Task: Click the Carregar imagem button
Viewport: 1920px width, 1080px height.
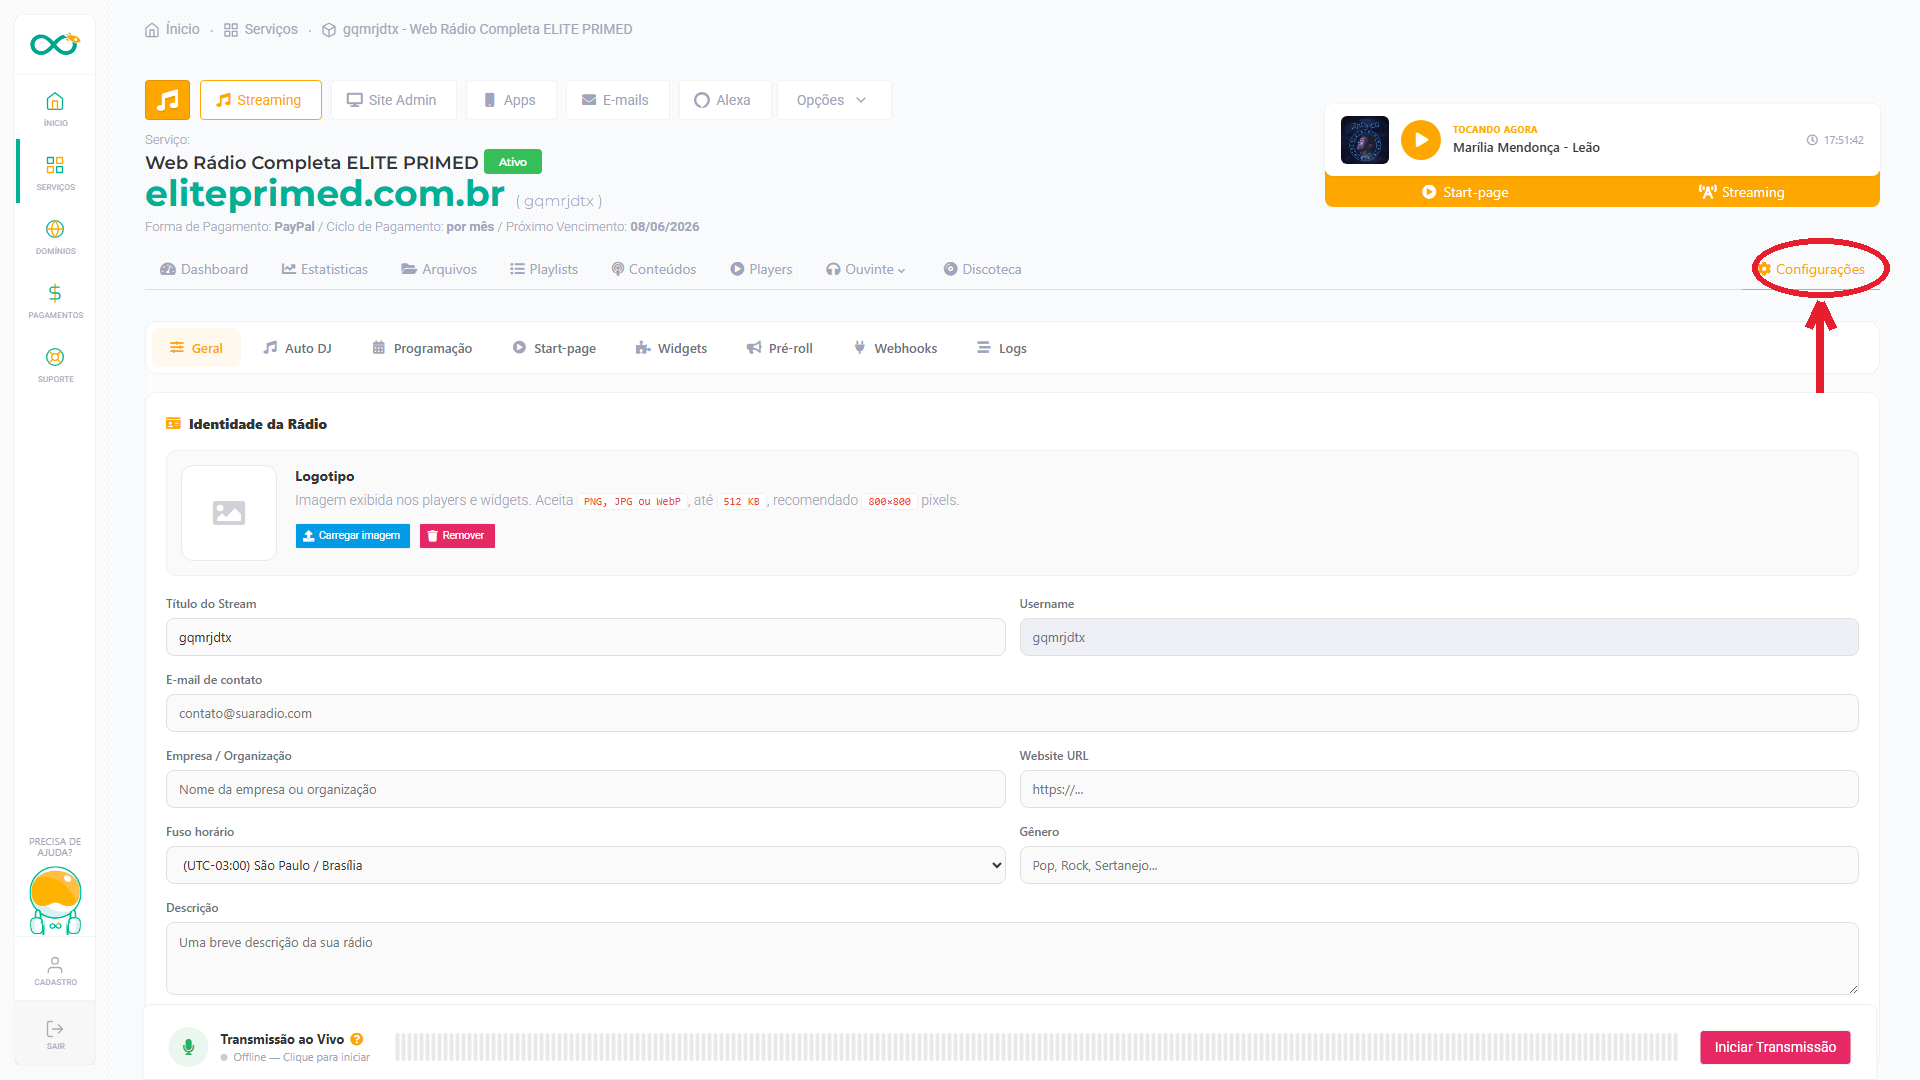Action: (x=352, y=536)
